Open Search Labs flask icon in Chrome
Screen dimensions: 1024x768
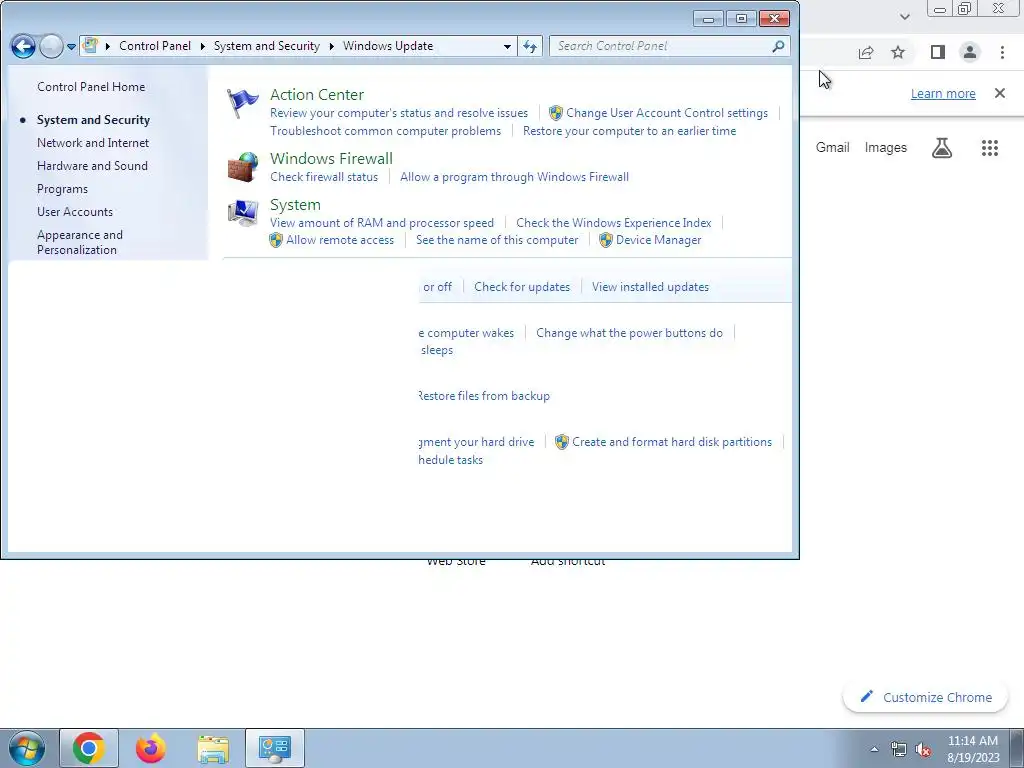tap(942, 148)
